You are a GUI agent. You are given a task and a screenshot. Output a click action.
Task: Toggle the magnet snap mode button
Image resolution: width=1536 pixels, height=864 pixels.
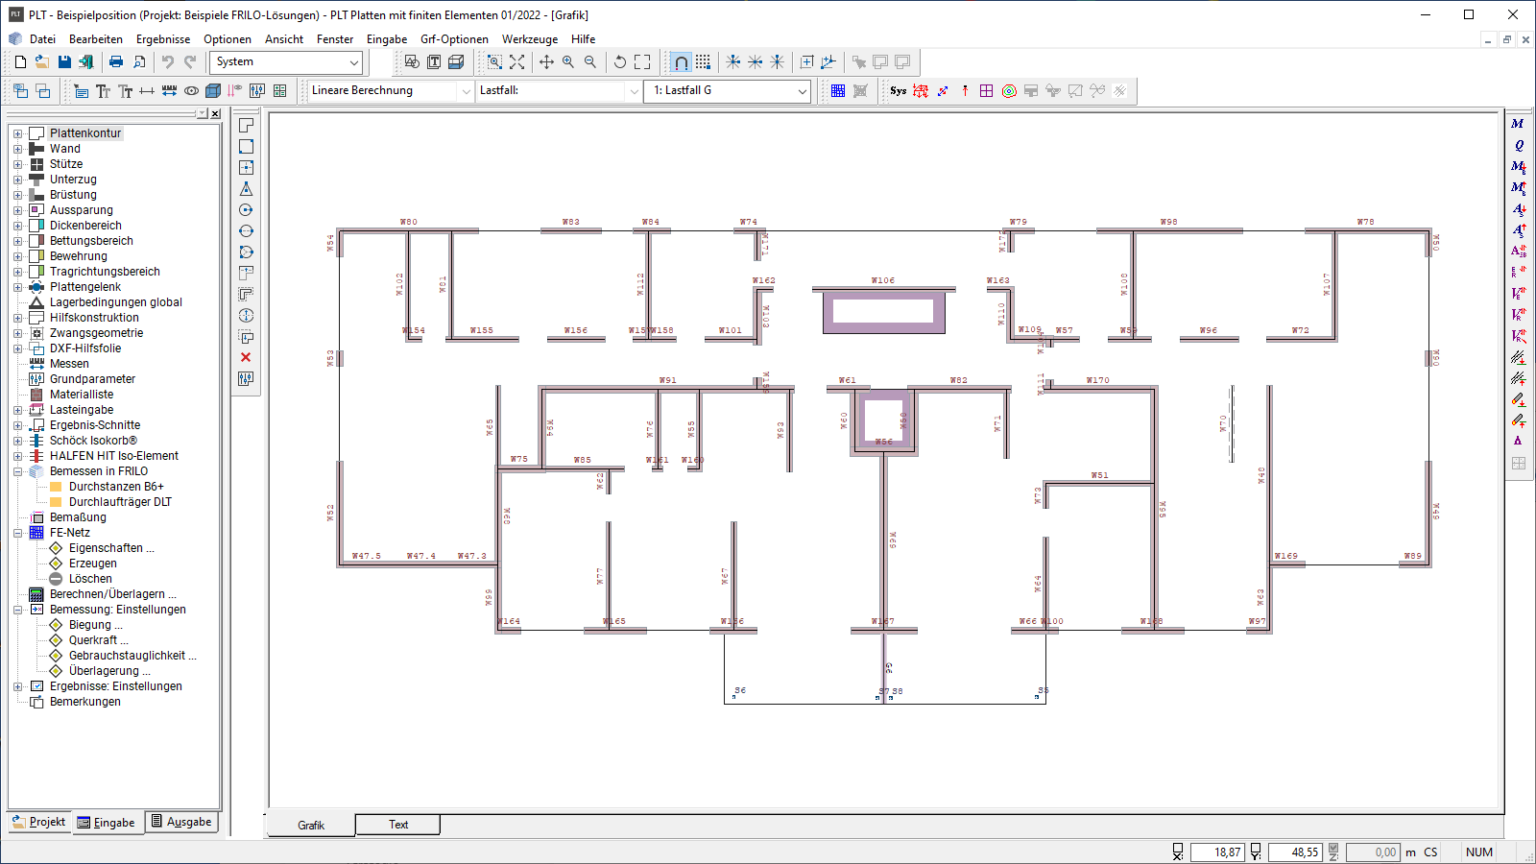click(681, 62)
